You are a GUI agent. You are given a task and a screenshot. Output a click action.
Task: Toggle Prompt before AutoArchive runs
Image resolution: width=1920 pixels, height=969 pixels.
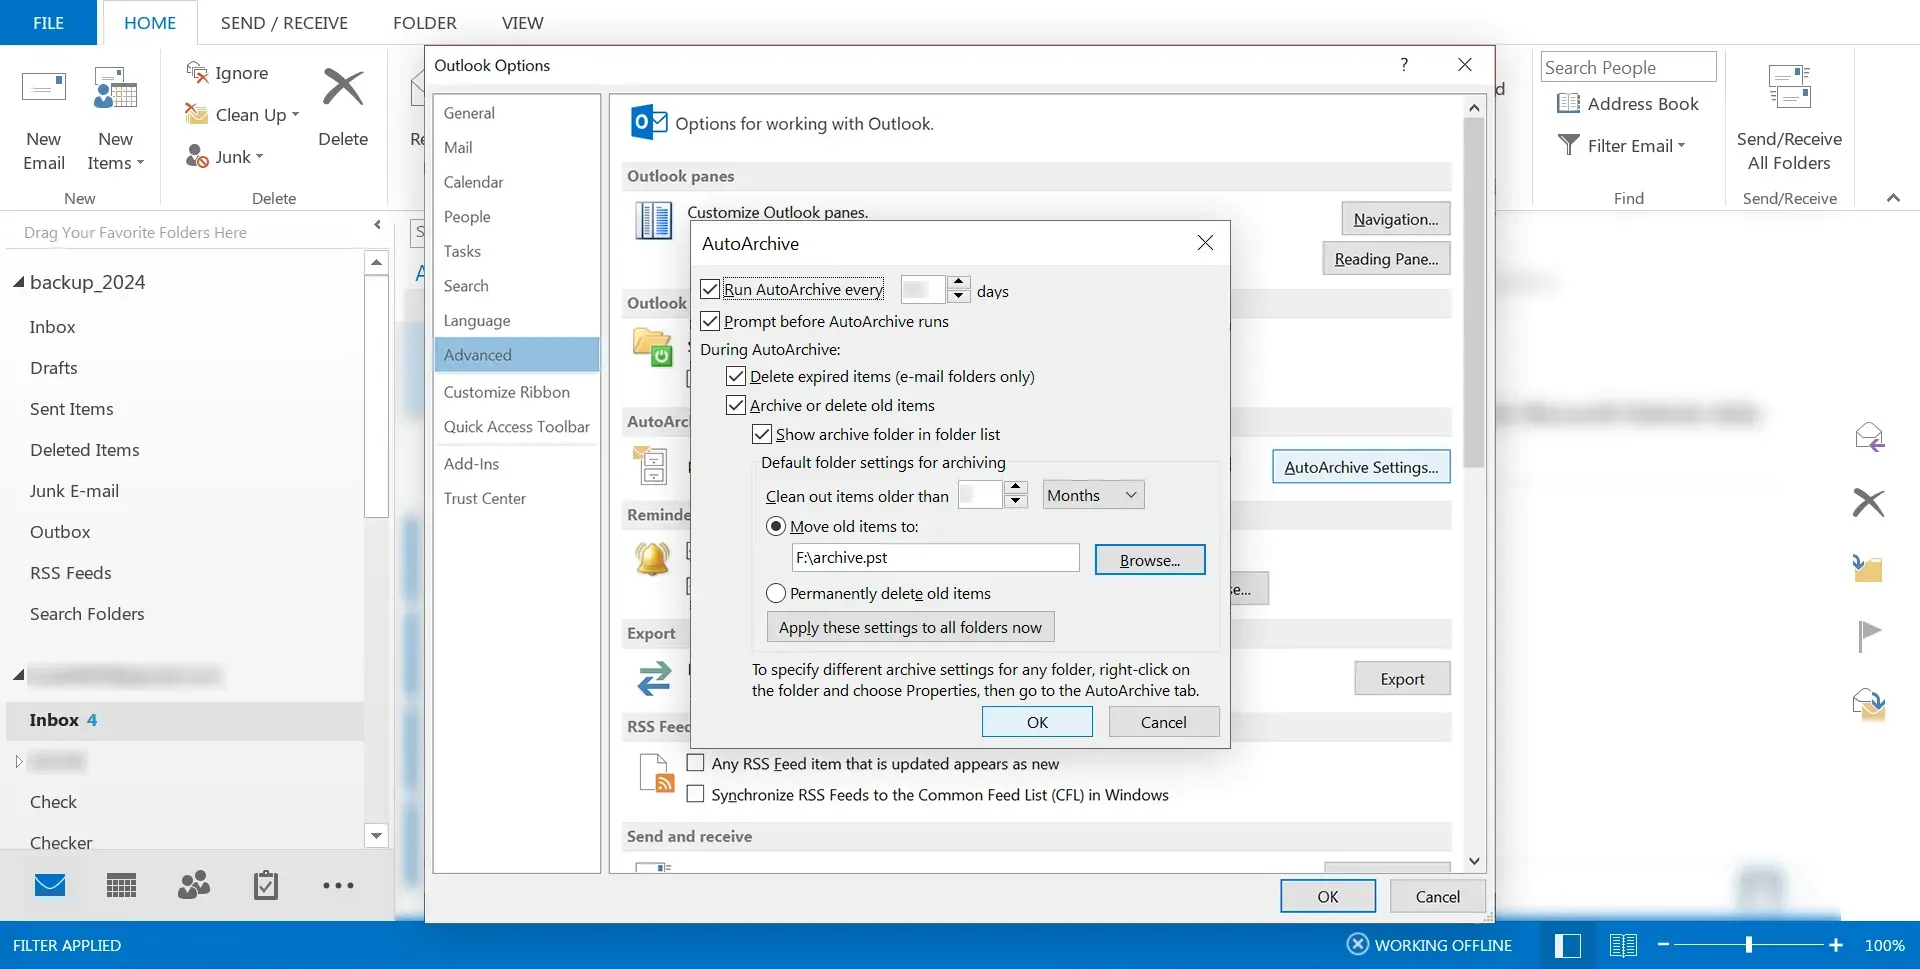coord(710,321)
